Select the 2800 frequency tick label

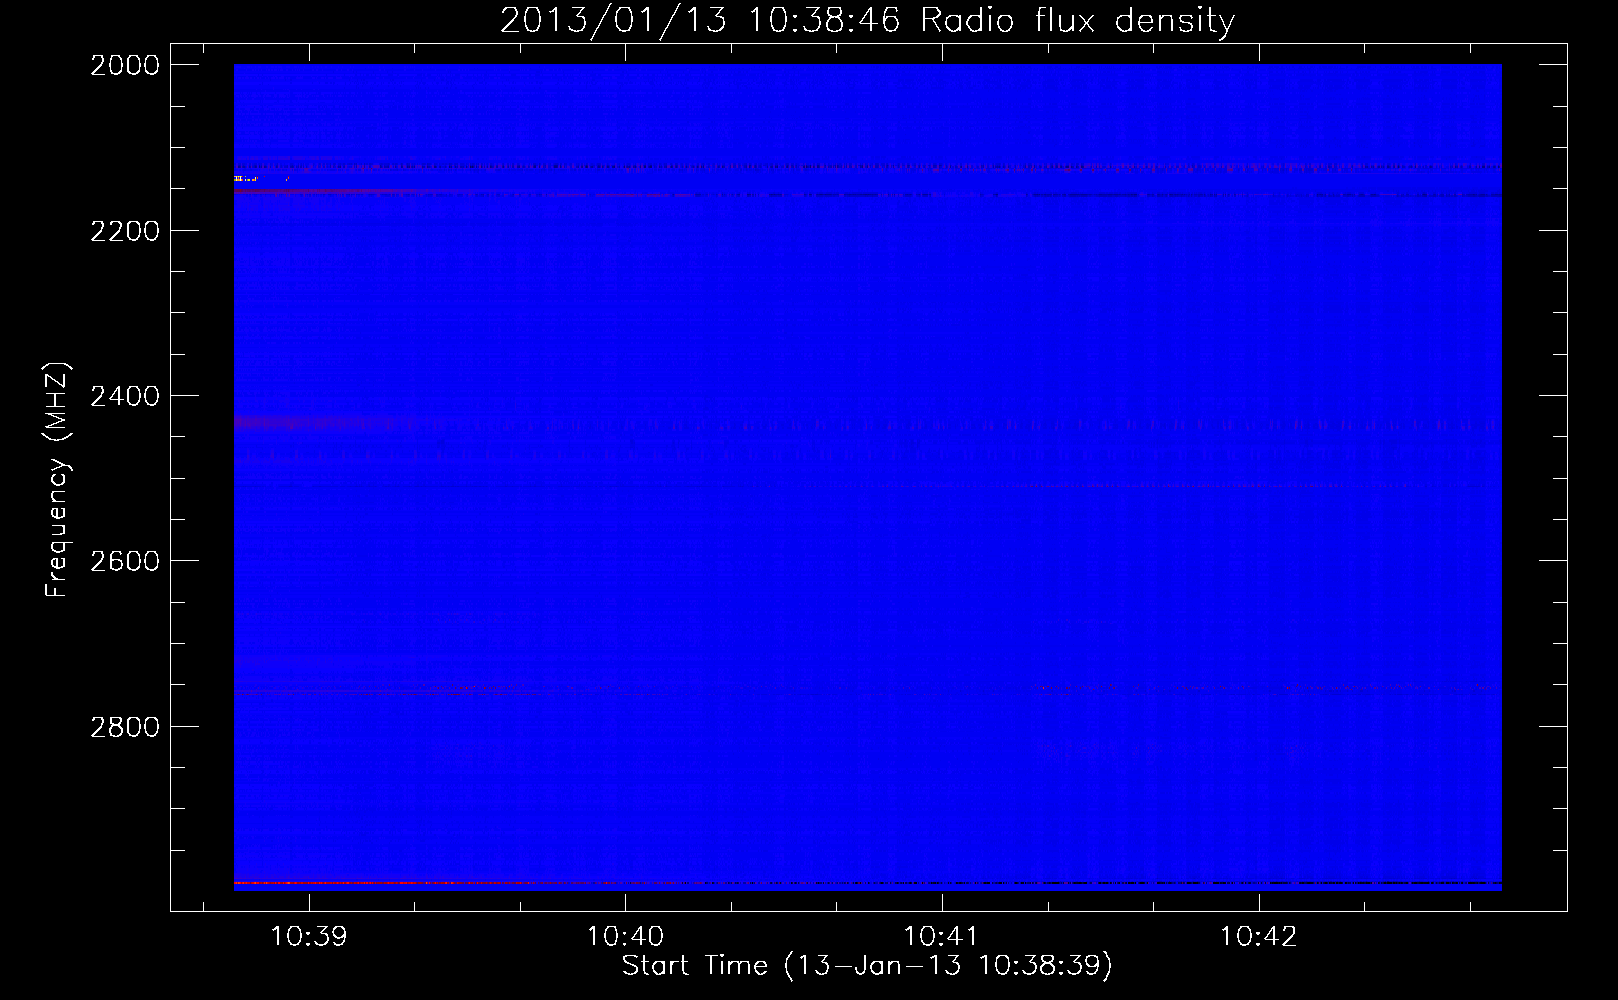point(125,727)
